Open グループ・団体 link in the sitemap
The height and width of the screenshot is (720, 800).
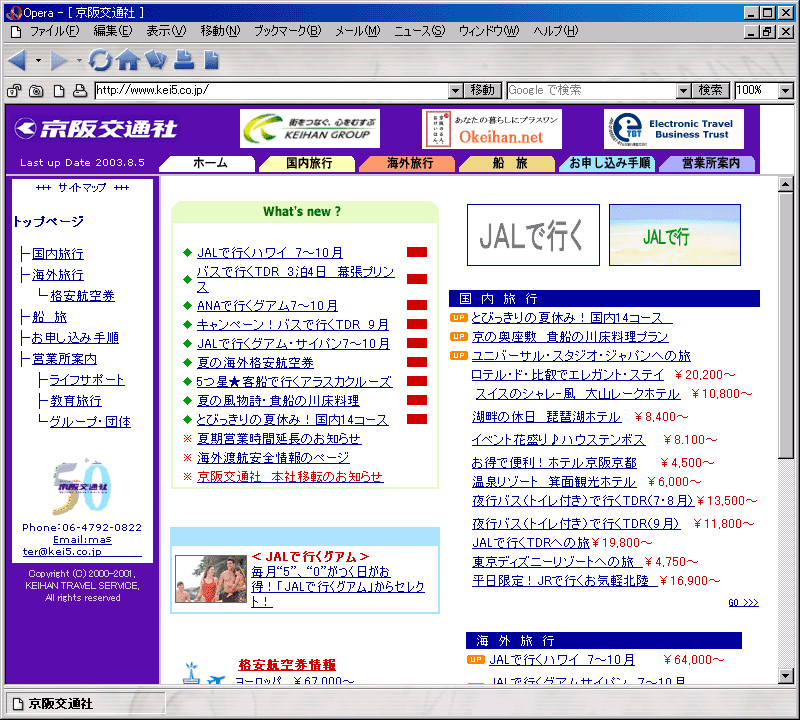(x=90, y=422)
